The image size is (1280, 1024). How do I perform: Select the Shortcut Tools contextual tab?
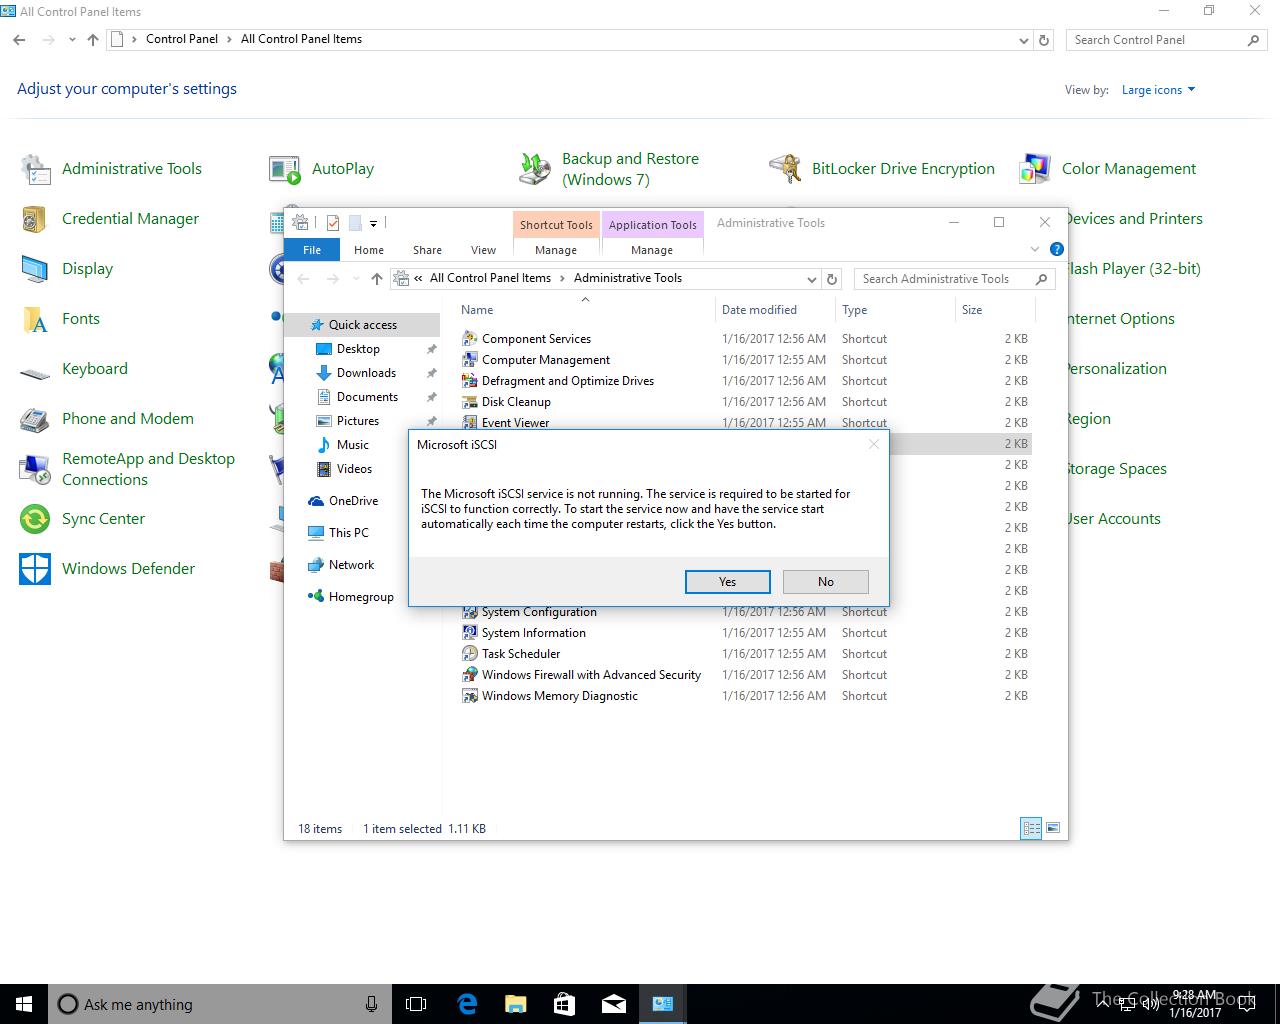[x=556, y=225]
